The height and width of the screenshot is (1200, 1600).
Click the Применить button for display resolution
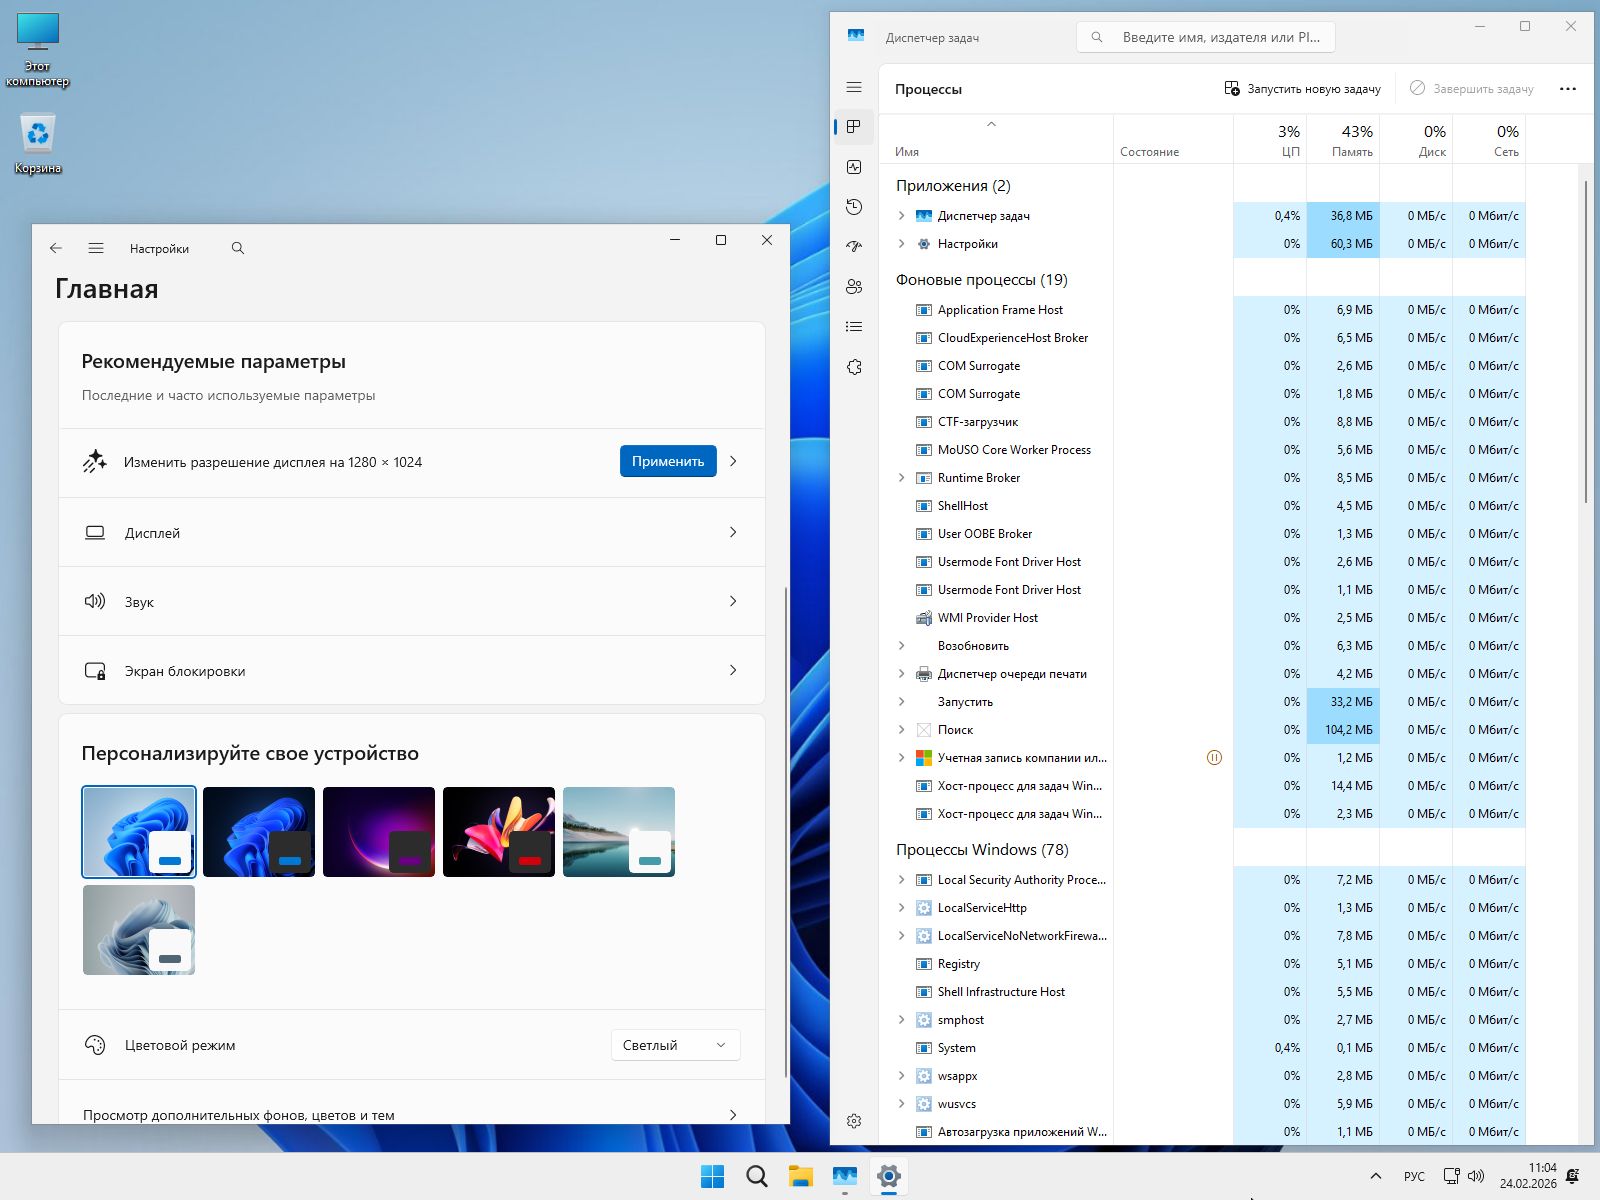[x=667, y=461]
